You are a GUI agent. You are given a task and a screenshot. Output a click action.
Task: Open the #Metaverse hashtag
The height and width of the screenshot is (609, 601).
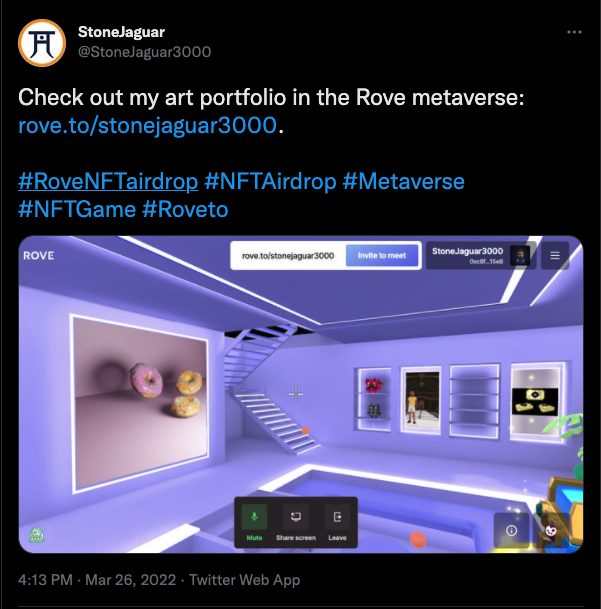404,181
